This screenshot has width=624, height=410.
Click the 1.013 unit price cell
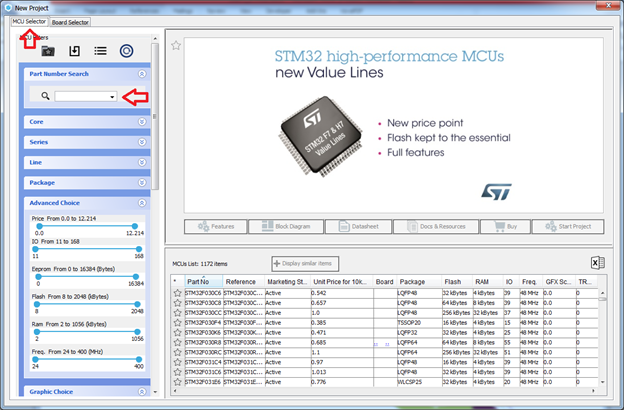(342, 372)
